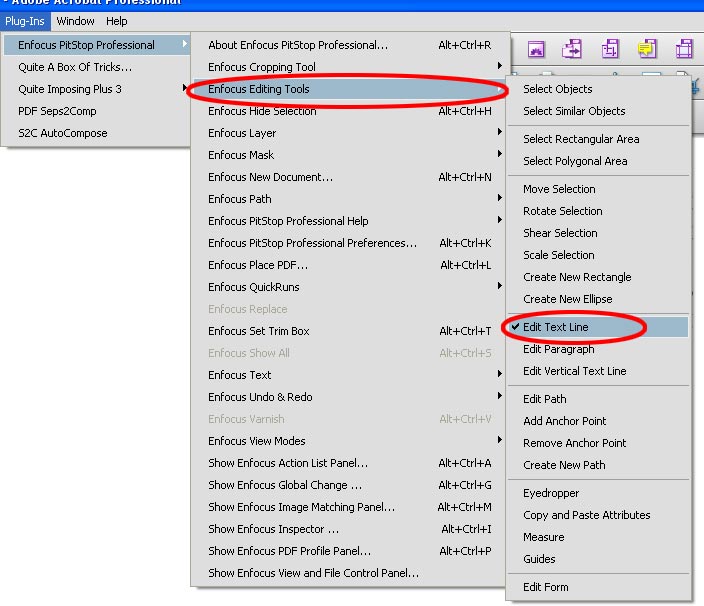Choose Quite A Box Of Tricks
704x606 pixels.
pos(97,67)
